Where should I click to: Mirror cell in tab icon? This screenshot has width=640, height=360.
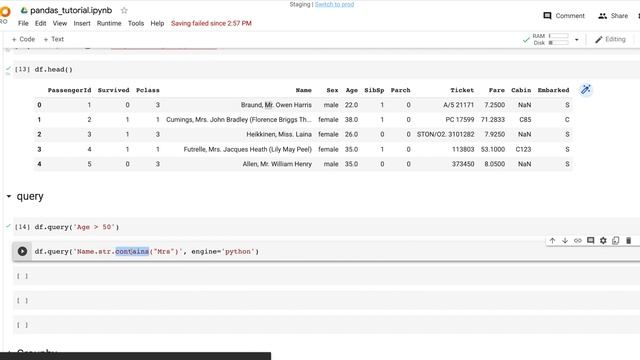point(616,240)
